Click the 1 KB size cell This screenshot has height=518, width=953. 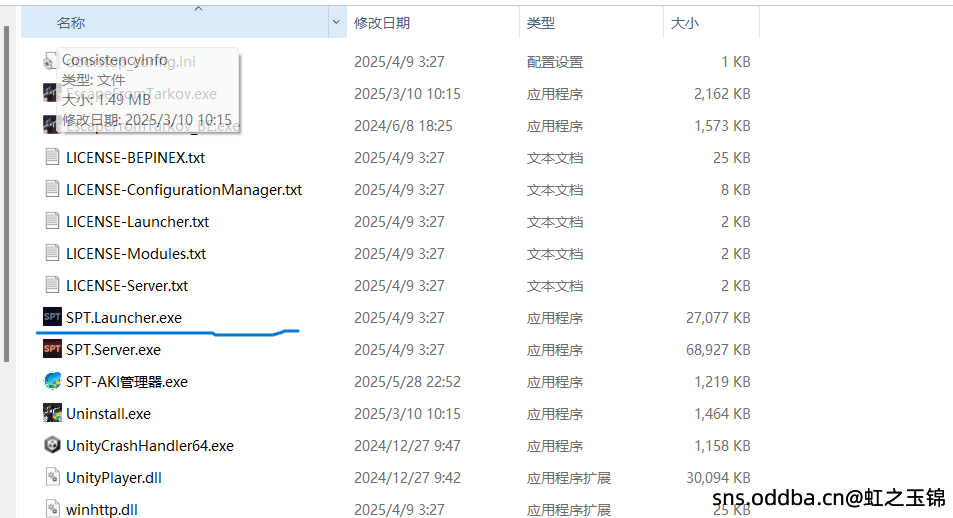736,62
